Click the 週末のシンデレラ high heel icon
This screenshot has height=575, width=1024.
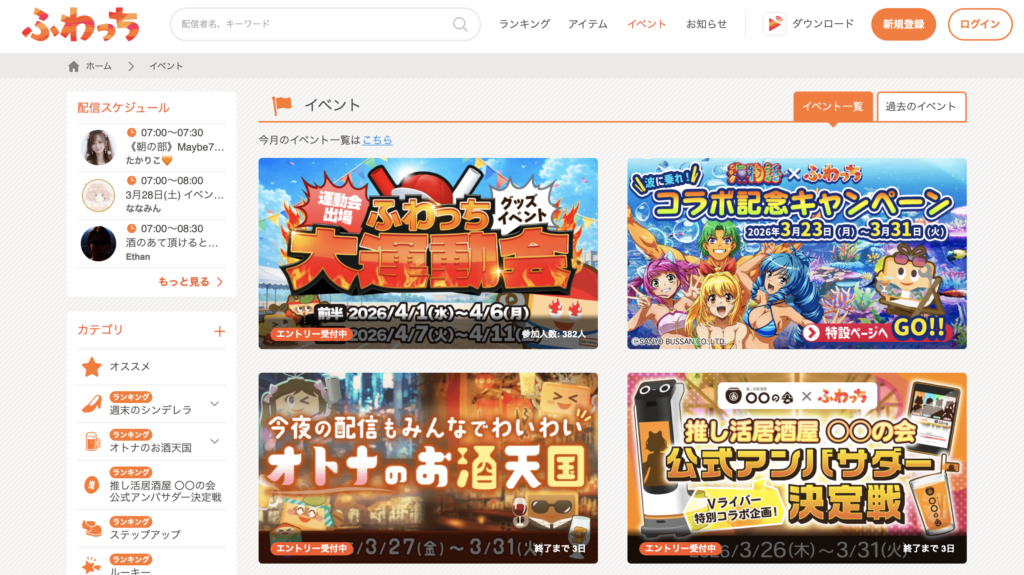click(x=92, y=404)
